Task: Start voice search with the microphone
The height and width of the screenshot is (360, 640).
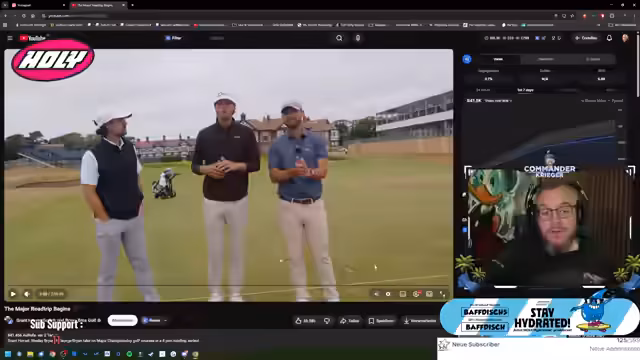Action: coord(358,38)
